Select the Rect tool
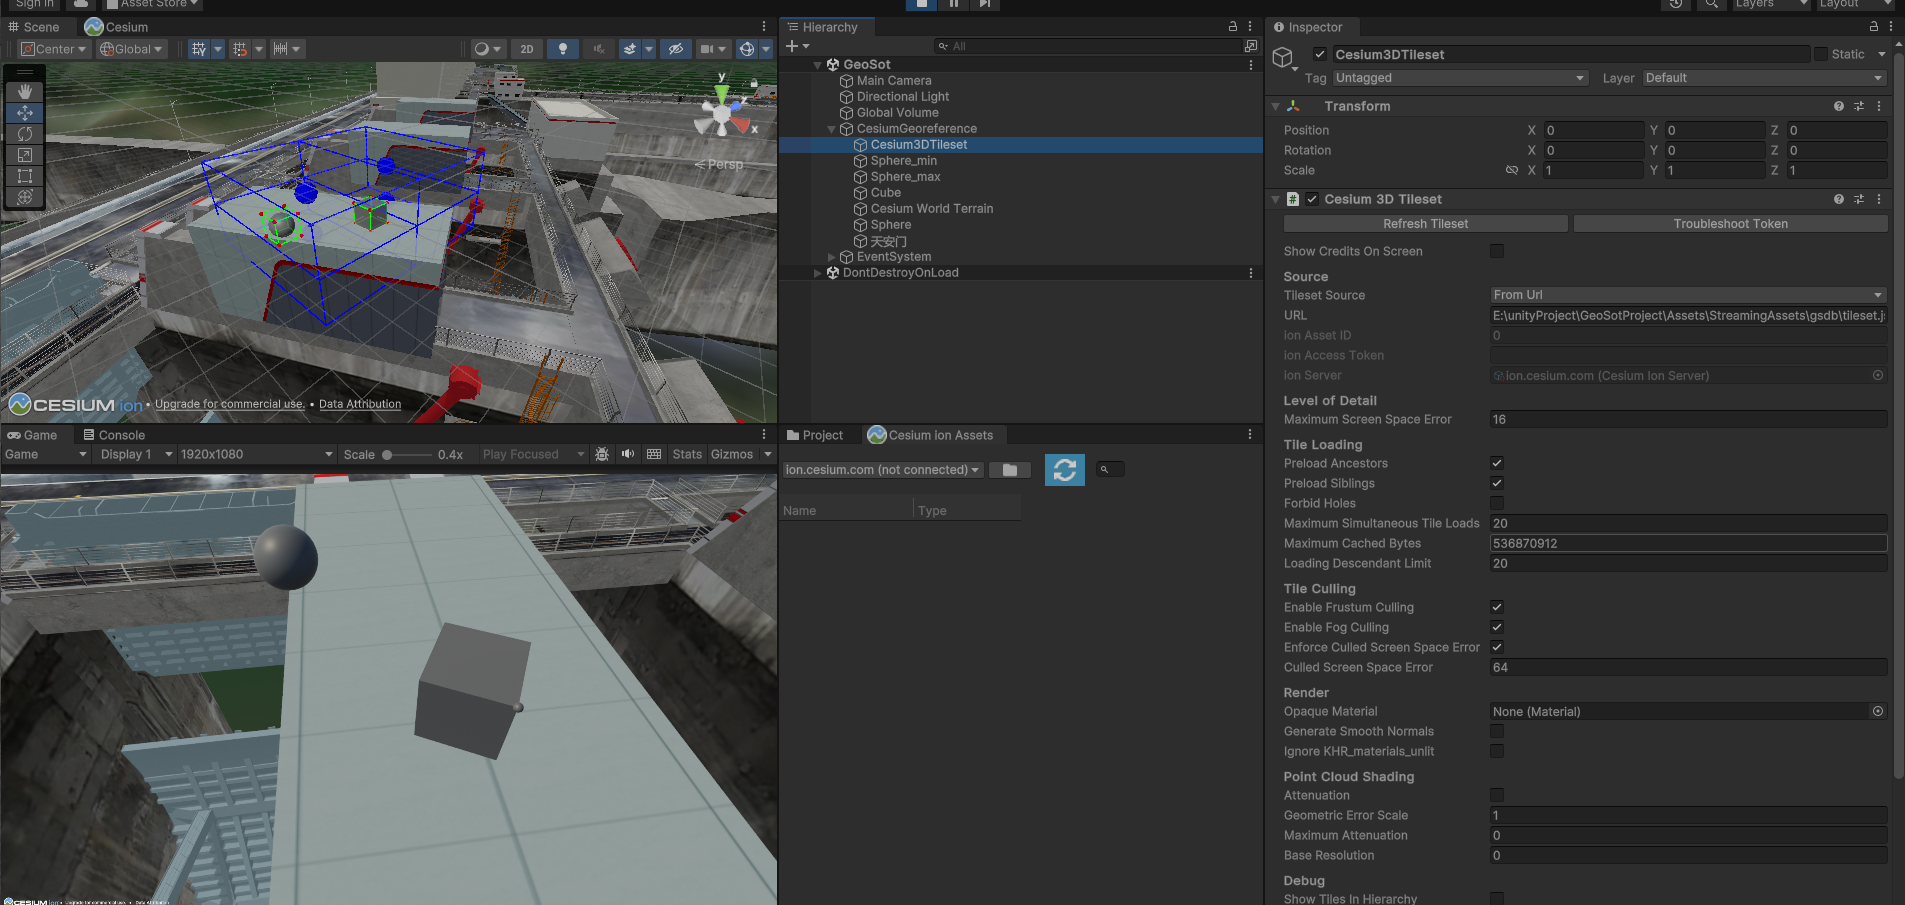The width and height of the screenshot is (1905, 905). coord(25,176)
